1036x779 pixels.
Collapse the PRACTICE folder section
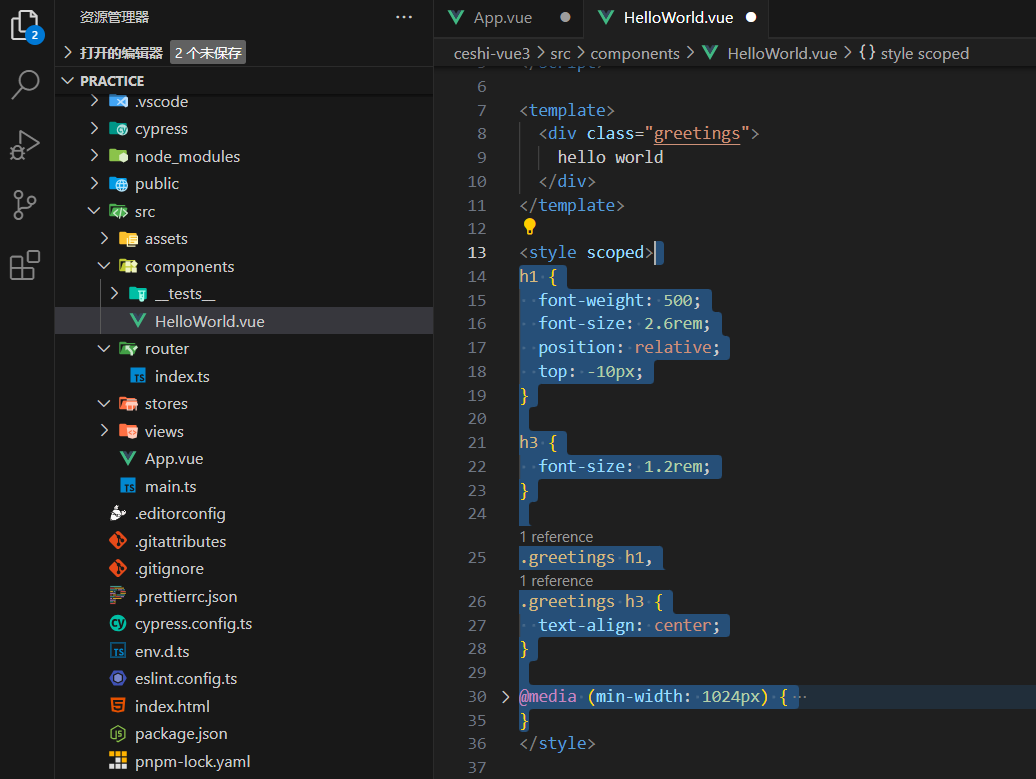(x=67, y=81)
